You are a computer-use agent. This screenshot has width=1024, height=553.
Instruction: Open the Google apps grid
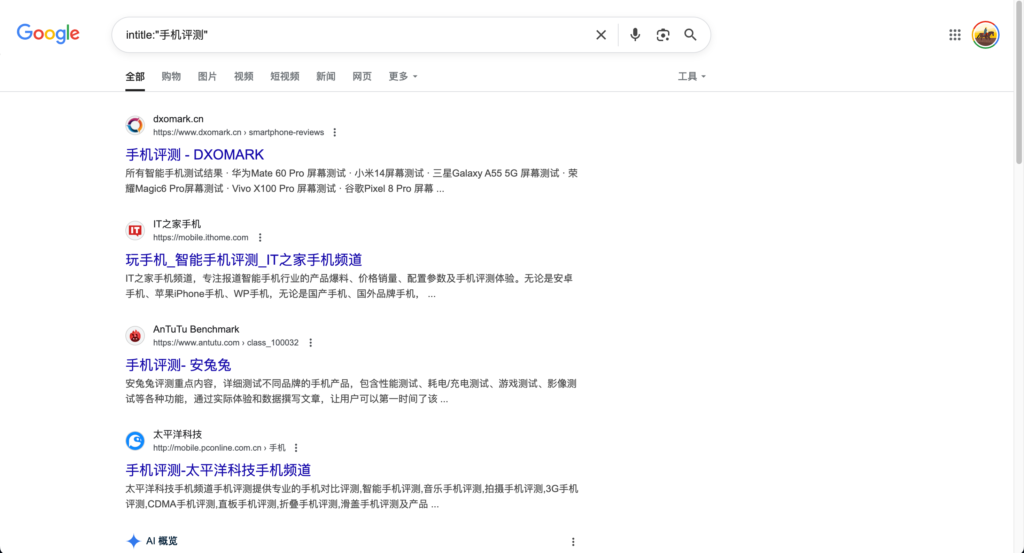pyautogui.click(x=955, y=35)
